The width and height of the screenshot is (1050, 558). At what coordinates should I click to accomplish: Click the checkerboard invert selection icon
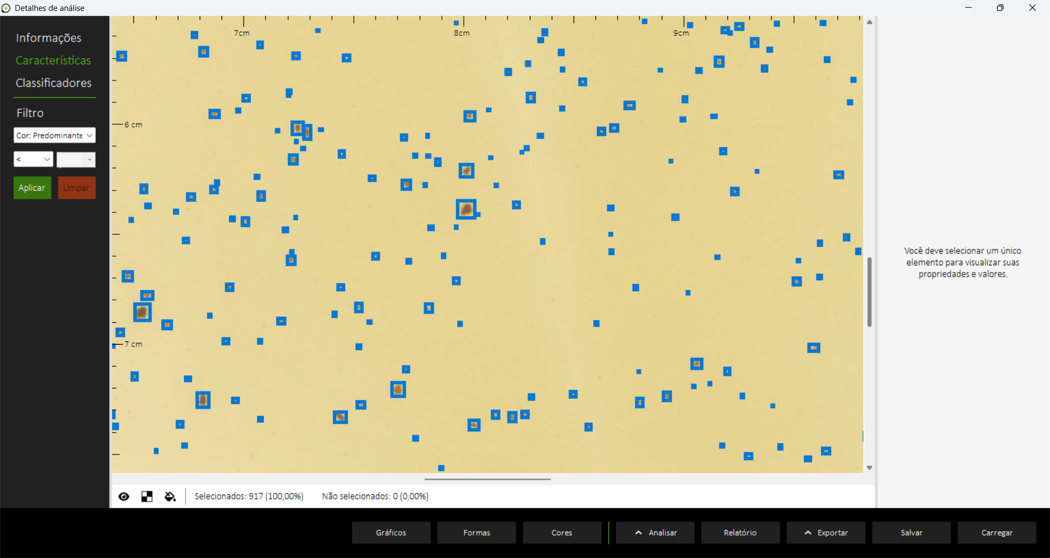[147, 496]
